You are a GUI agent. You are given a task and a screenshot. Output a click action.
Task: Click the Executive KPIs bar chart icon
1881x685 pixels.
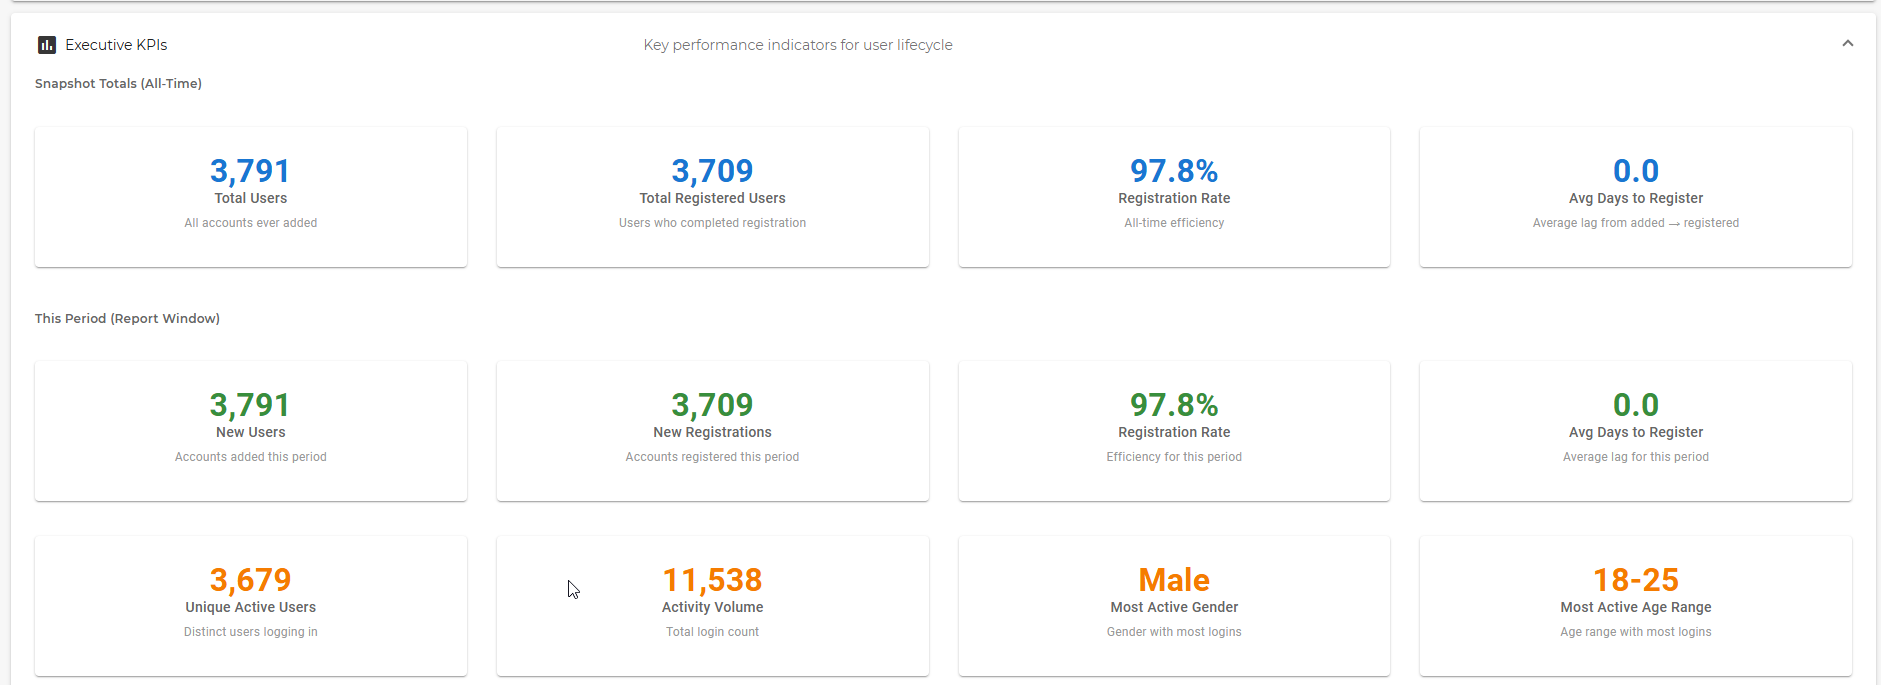pos(46,45)
